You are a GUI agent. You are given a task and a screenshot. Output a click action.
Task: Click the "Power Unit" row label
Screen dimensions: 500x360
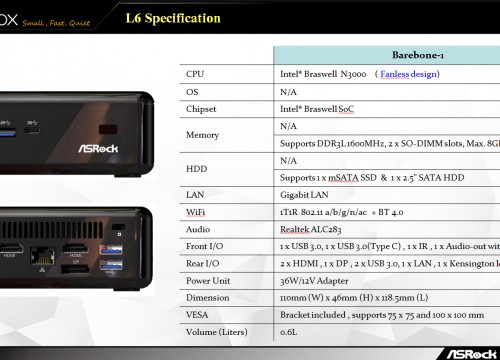tap(208, 281)
